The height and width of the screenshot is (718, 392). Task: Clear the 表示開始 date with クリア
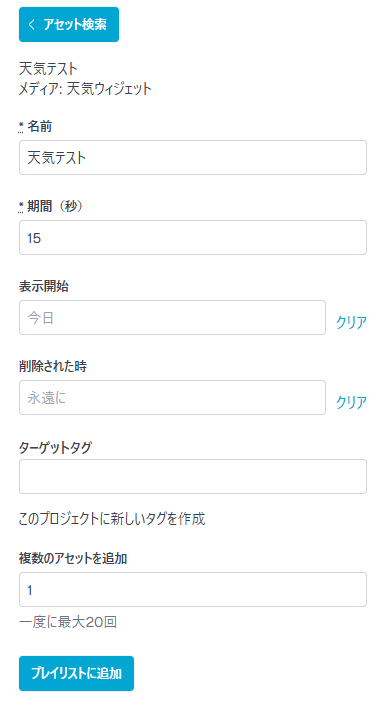coord(351,322)
